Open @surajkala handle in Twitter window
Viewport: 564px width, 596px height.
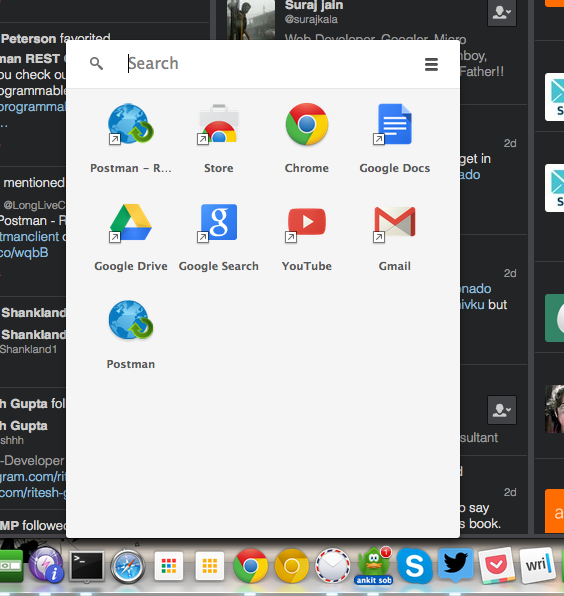pos(311,19)
